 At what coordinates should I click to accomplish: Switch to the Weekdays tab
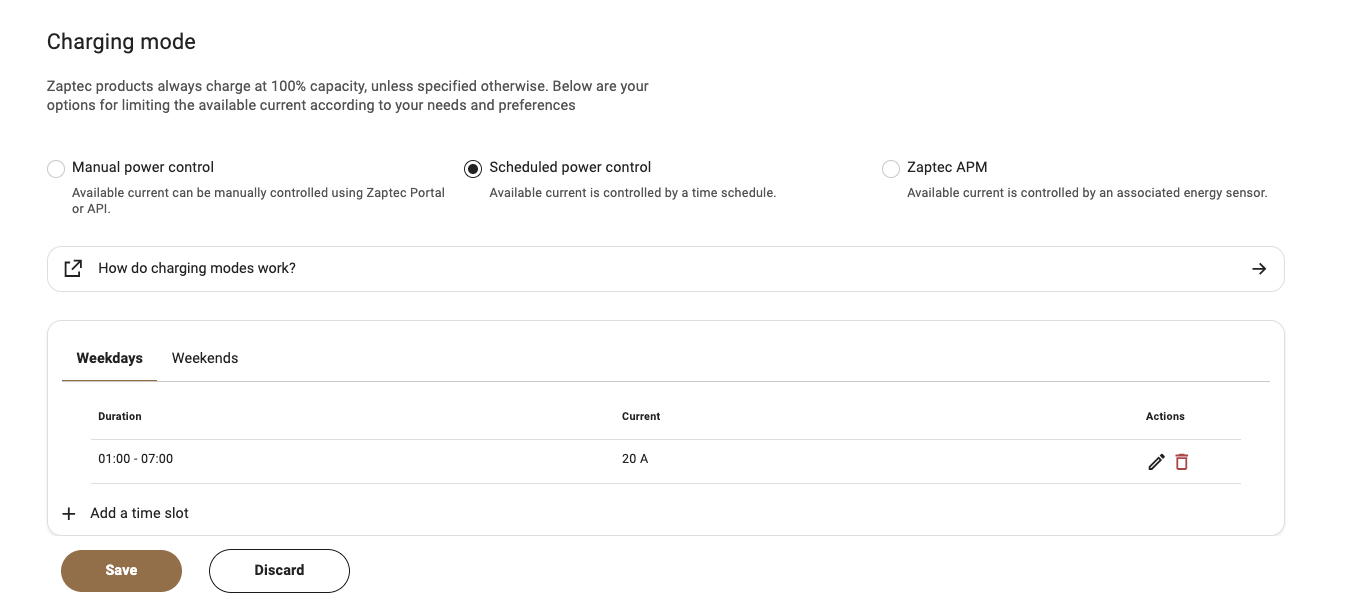[x=109, y=358]
